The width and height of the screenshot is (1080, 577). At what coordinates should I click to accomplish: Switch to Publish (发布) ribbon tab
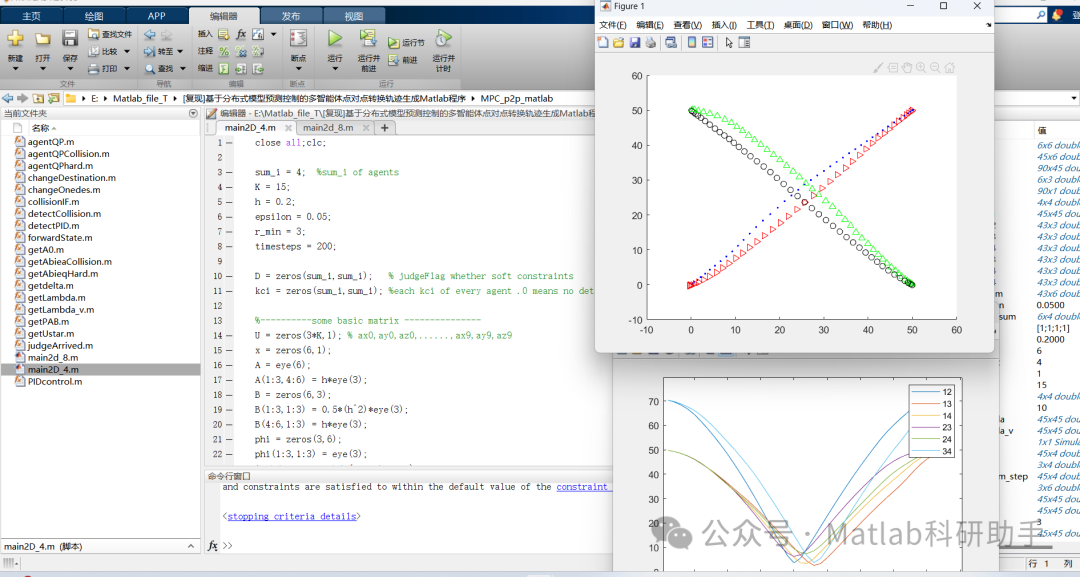click(291, 16)
